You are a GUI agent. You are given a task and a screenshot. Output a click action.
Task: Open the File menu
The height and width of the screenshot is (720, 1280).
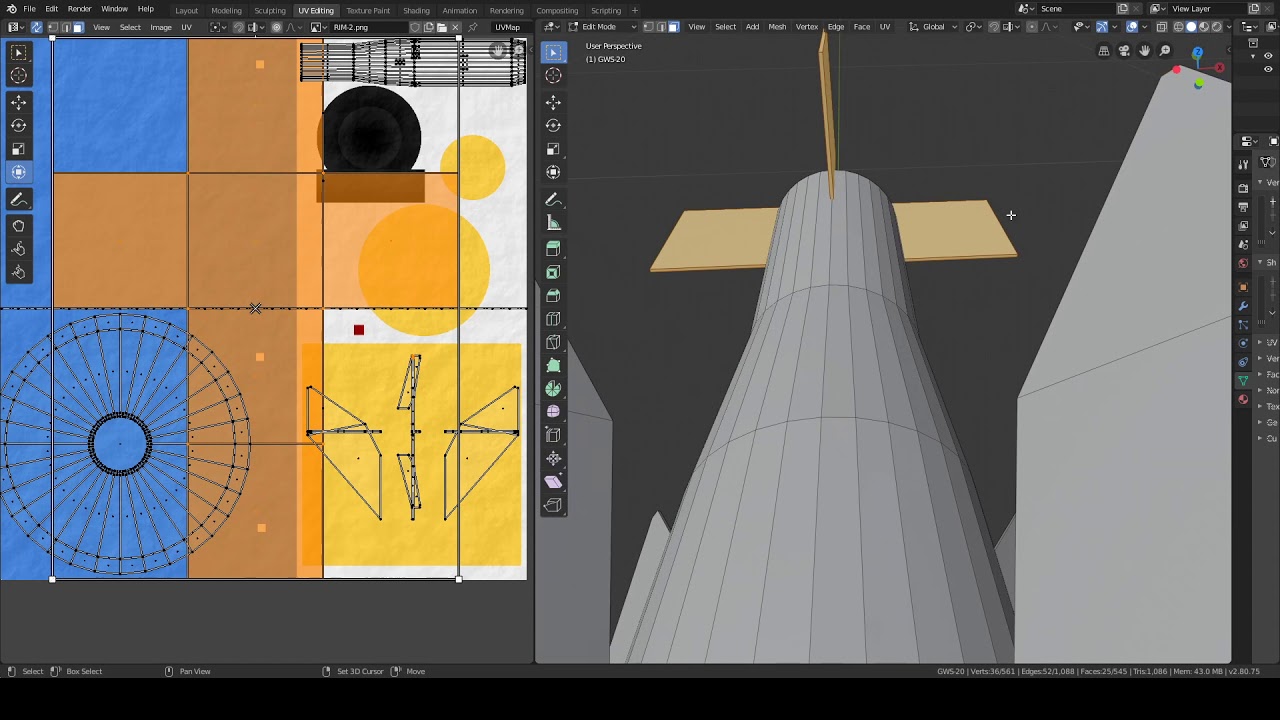[30, 9]
